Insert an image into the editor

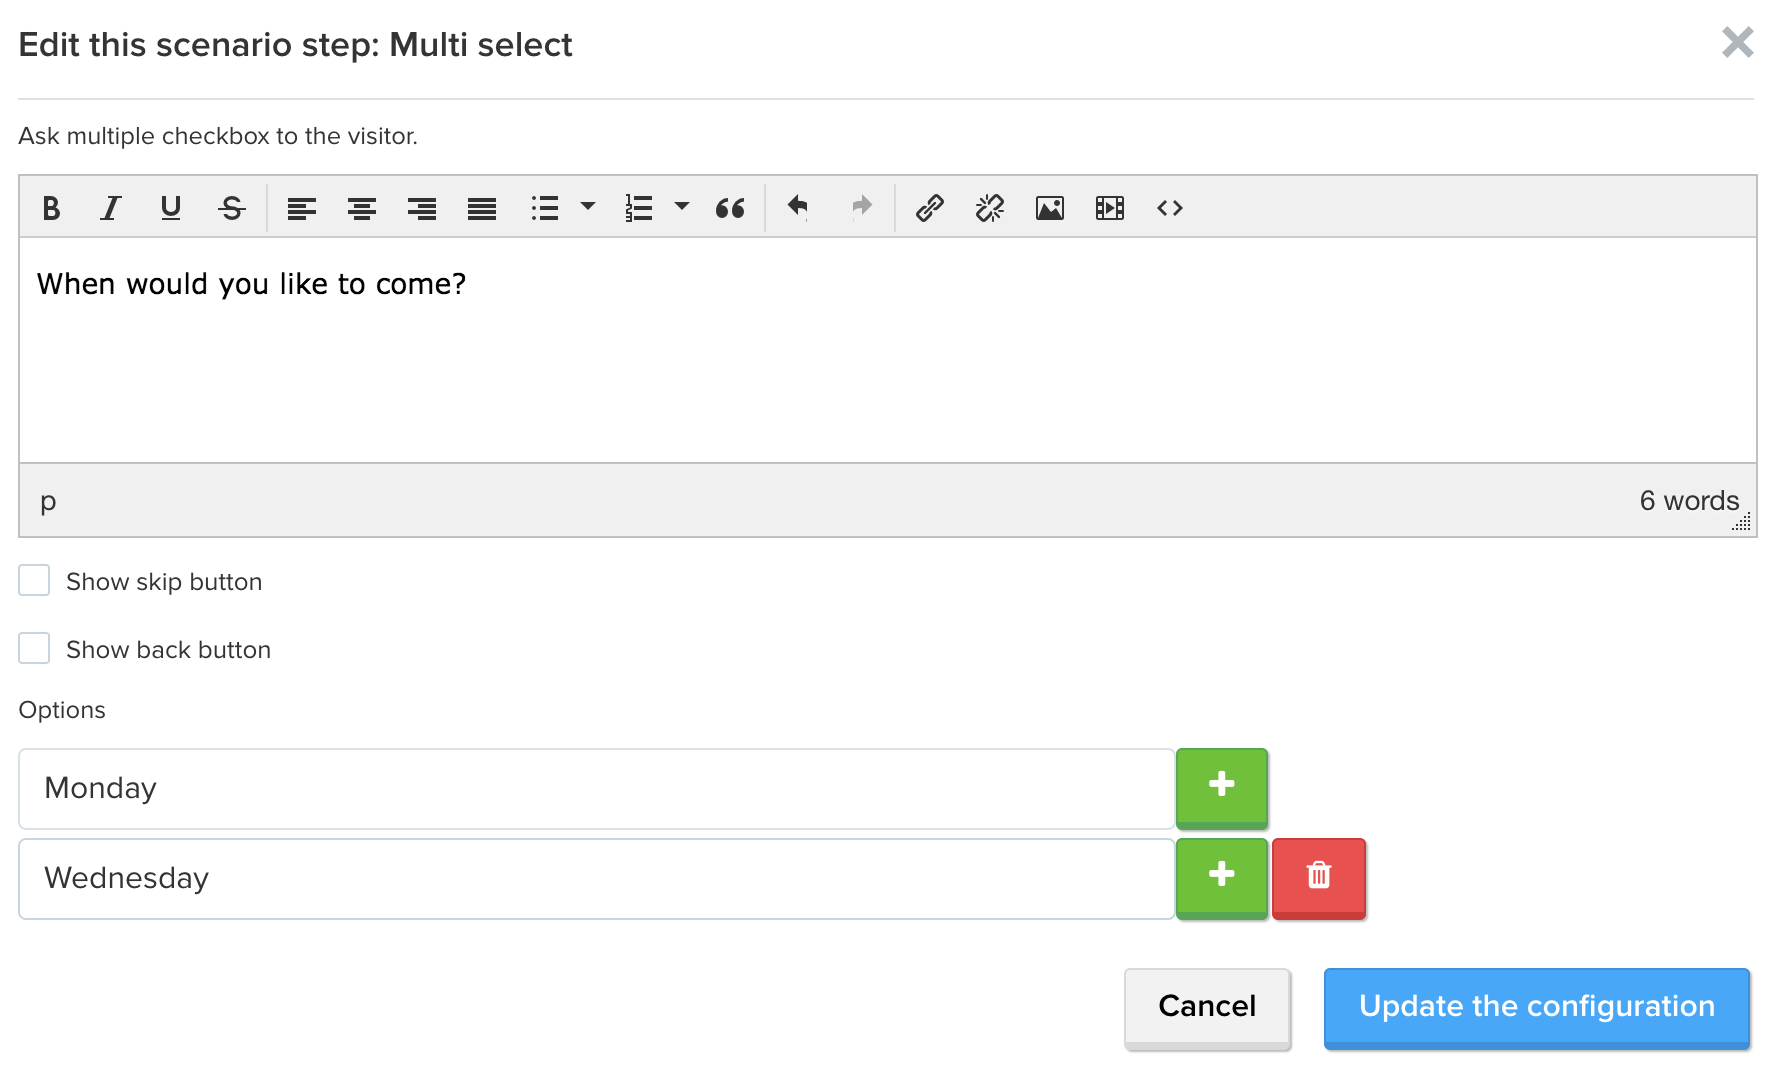coord(1050,208)
